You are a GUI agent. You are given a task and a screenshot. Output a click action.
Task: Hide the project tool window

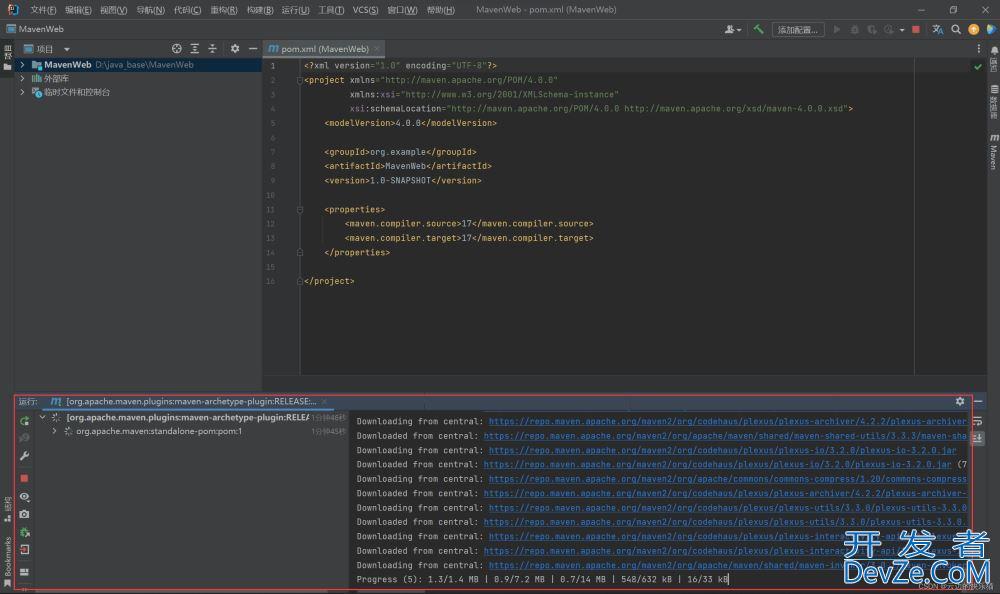point(253,48)
